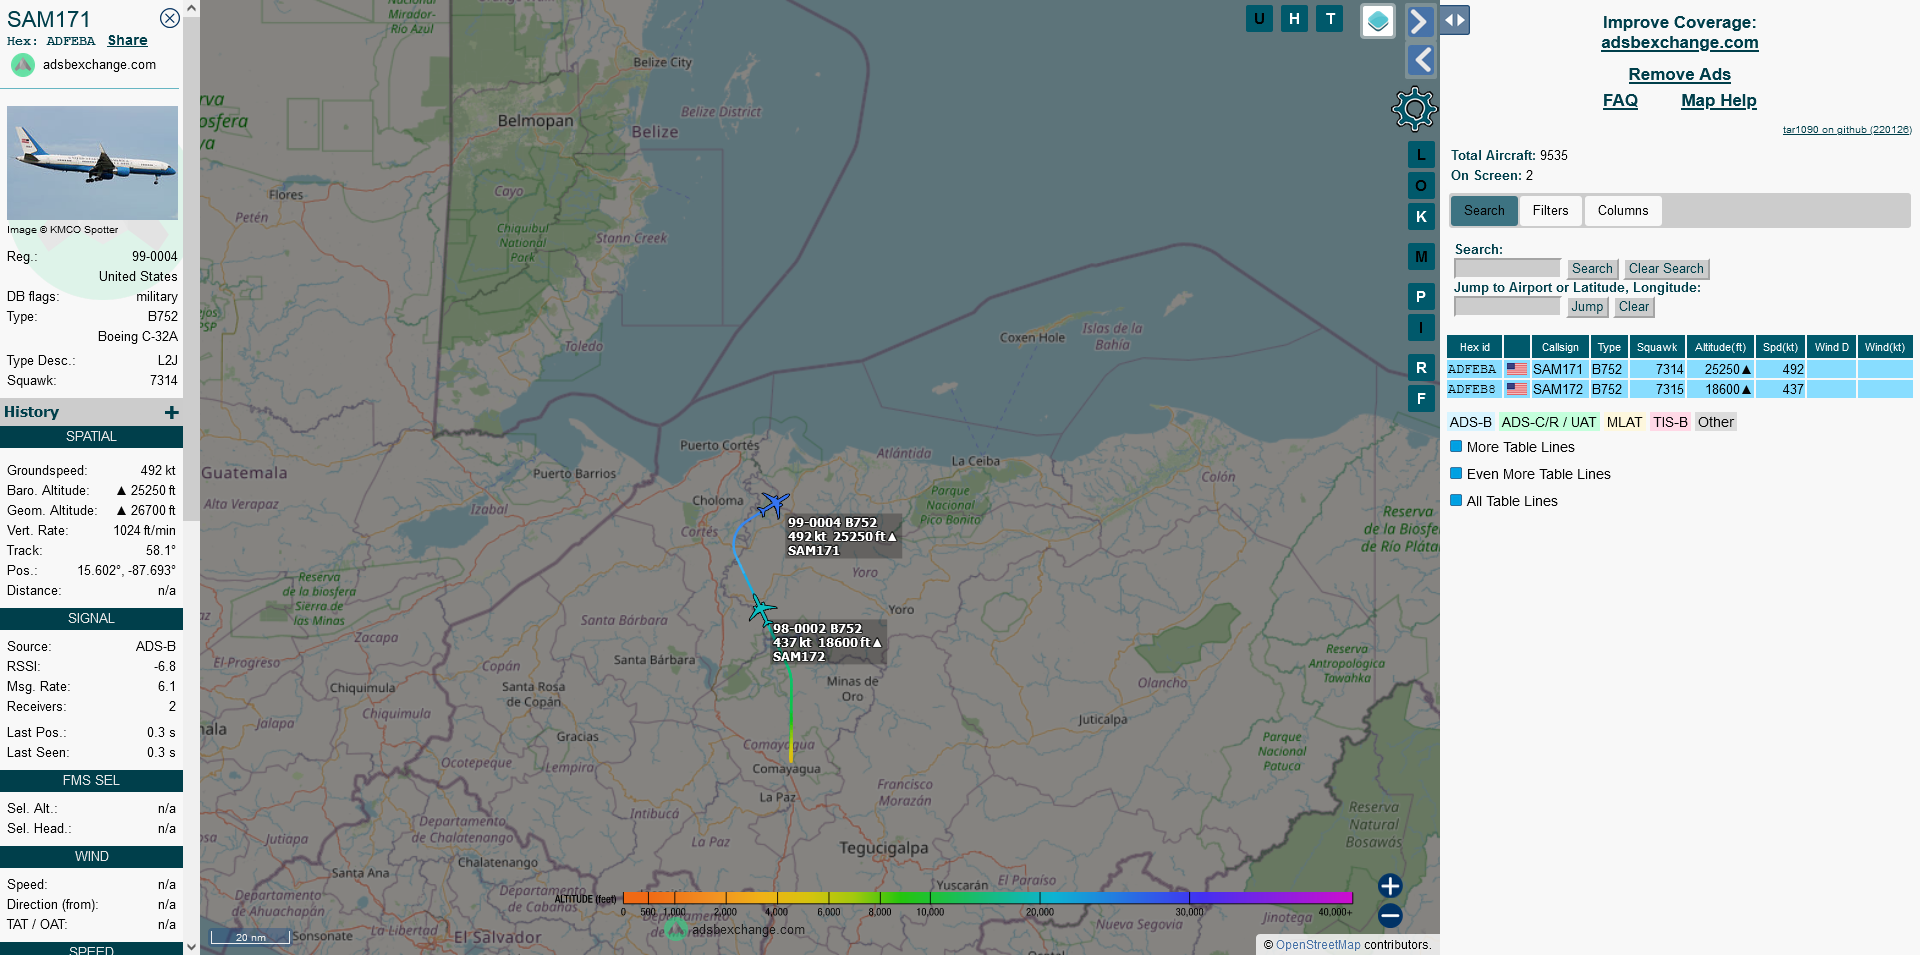Image resolution: width=1920 pixels, height=955 pixels.
Task: Click the info panel scrollbar down arrow
Action: [191, 946]
